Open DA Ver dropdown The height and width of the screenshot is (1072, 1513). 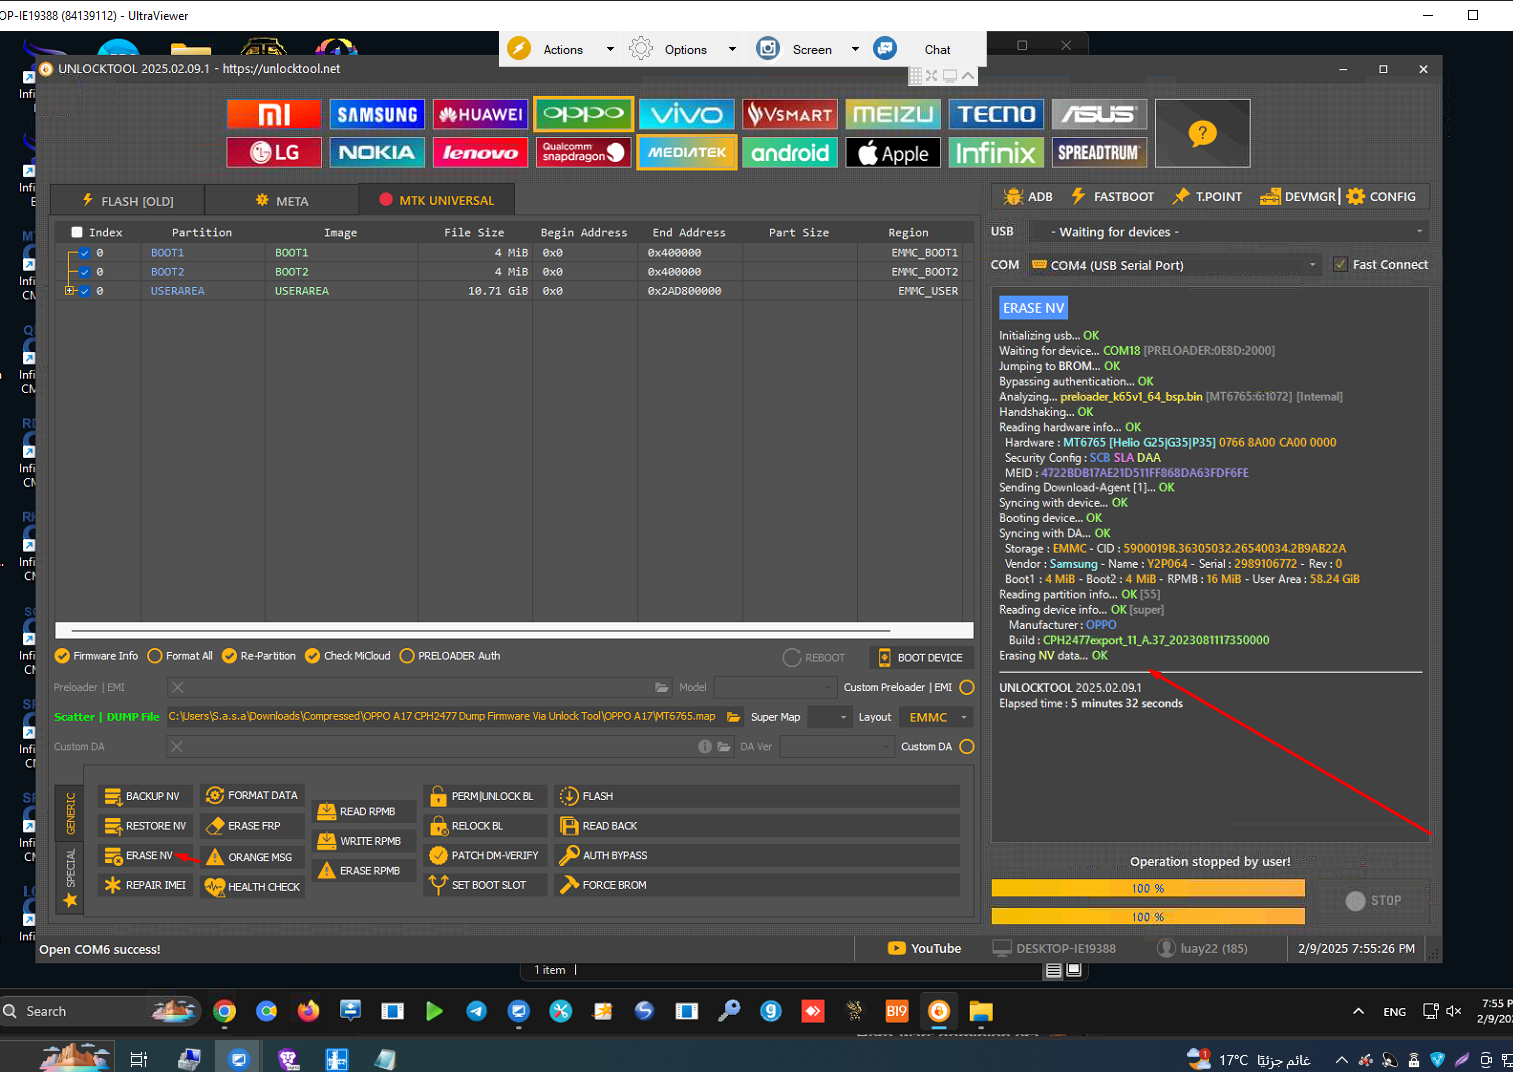click(836, 747)
